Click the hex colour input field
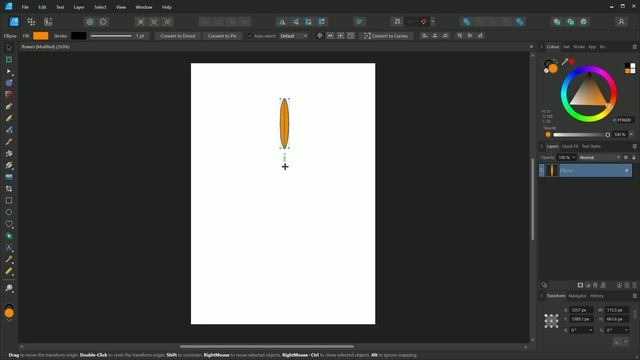The image size is (640, 360). (624, 120)
